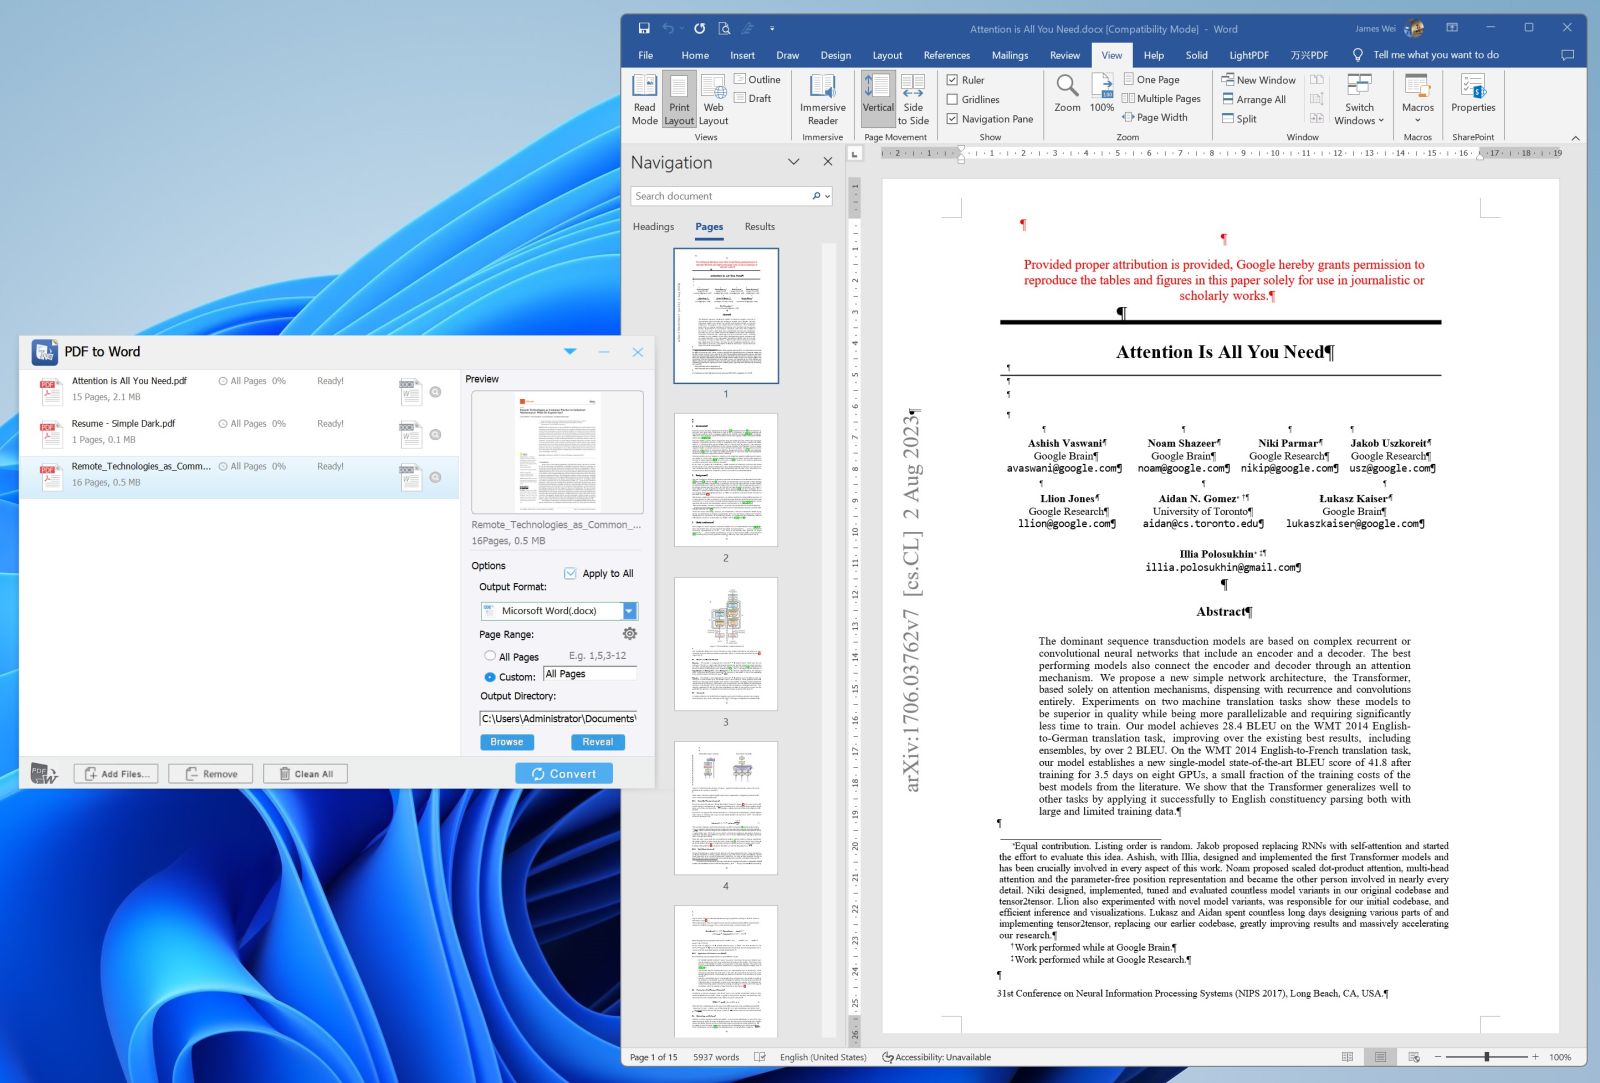This screenshot has height=1083, width=1600.
Task: Click Outline view in Views group
Action: 757,79
